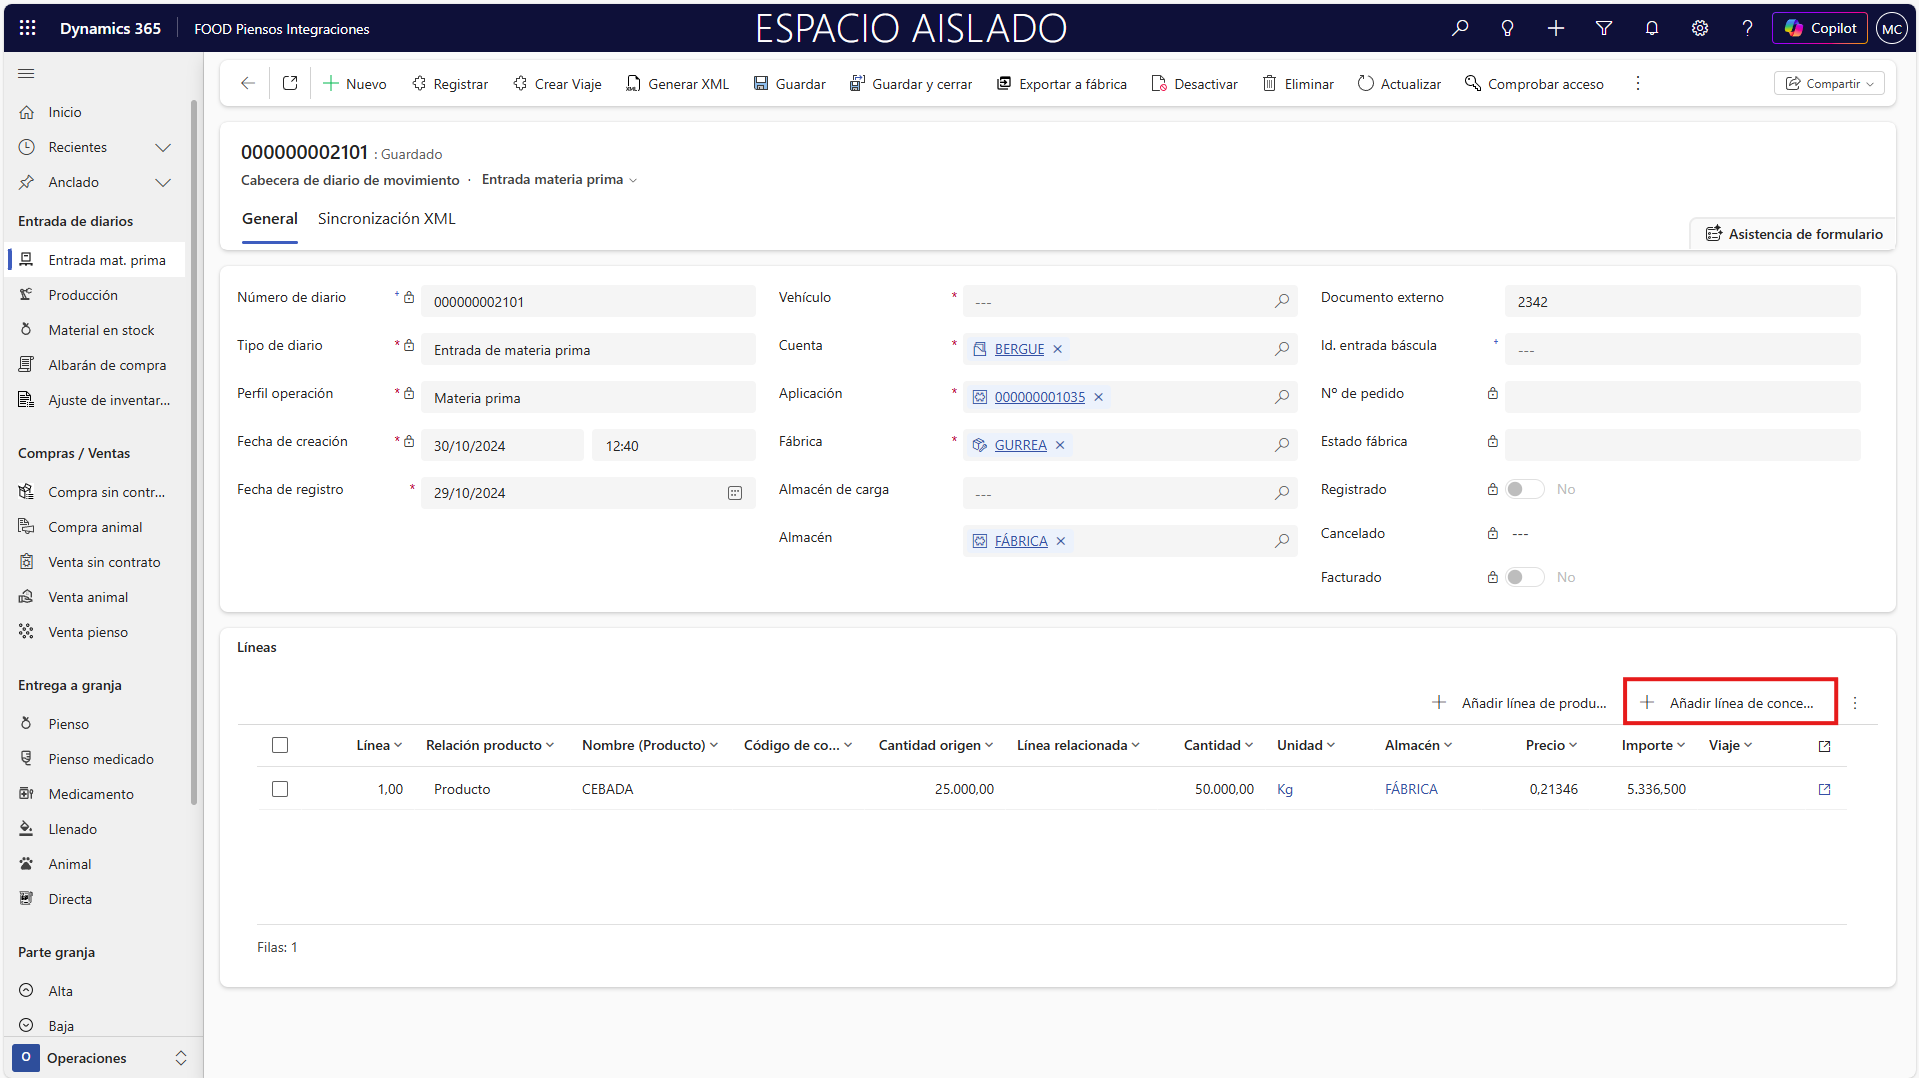Screen dimensions: 1919x1078
Task: Open the settings gear
Action: (1699, 28)
